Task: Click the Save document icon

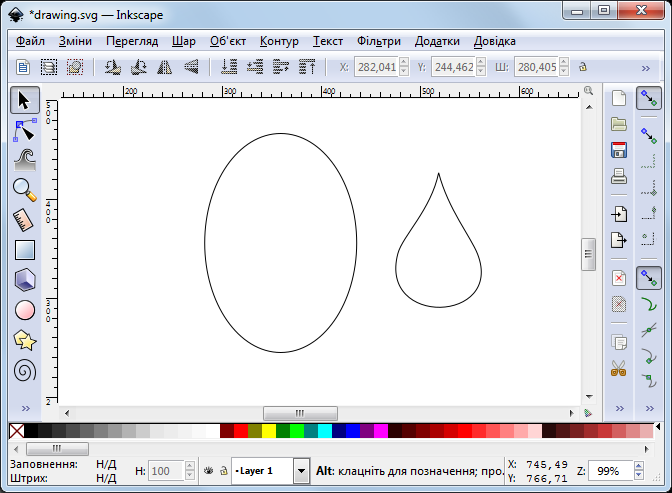Action: (x=619, y=150)
